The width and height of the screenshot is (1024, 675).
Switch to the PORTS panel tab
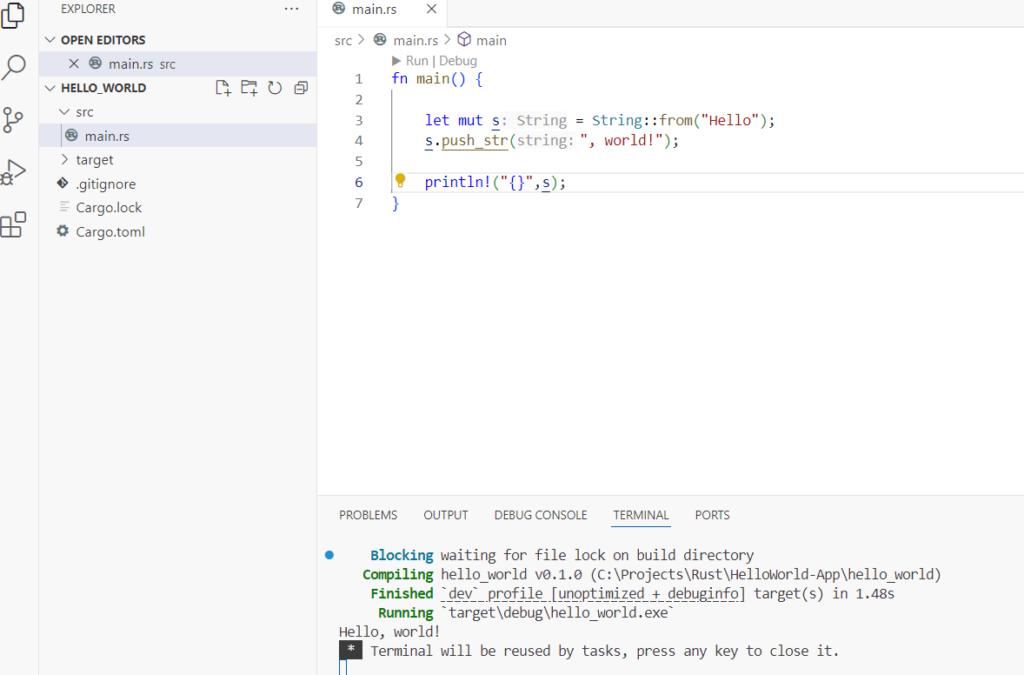click(x=712, y=515)
